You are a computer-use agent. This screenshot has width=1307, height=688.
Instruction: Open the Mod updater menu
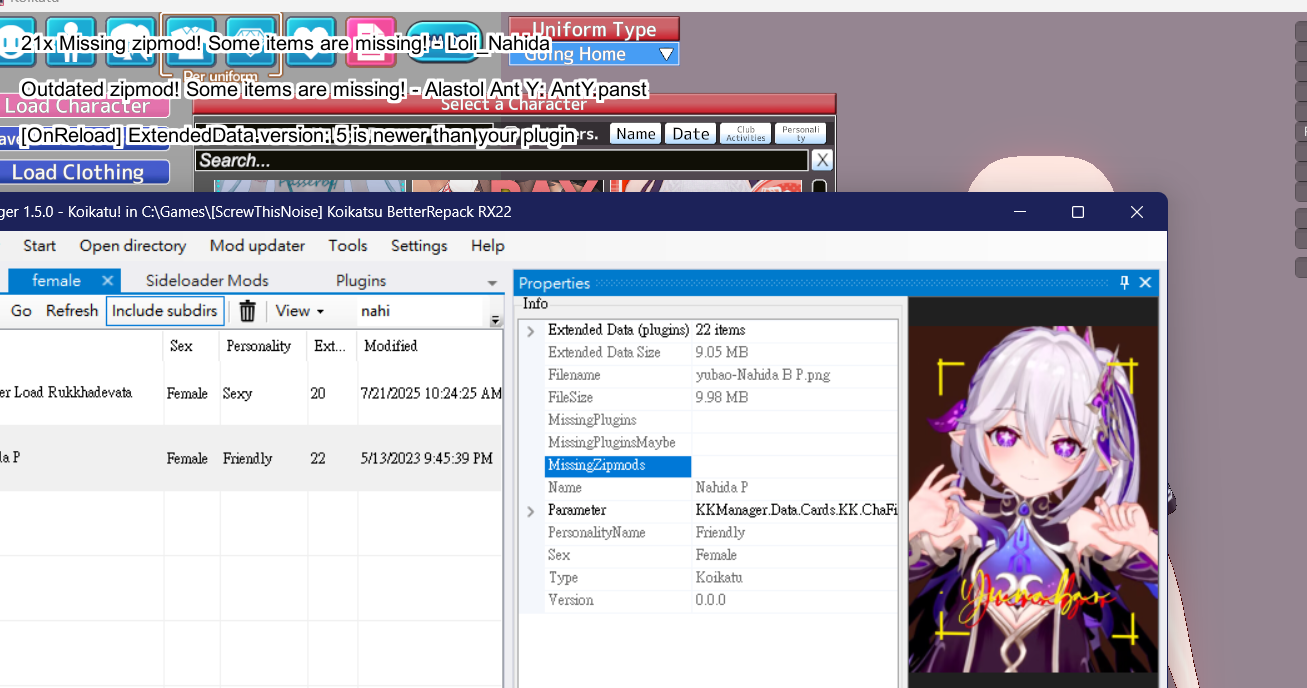(x=257, y=246)
